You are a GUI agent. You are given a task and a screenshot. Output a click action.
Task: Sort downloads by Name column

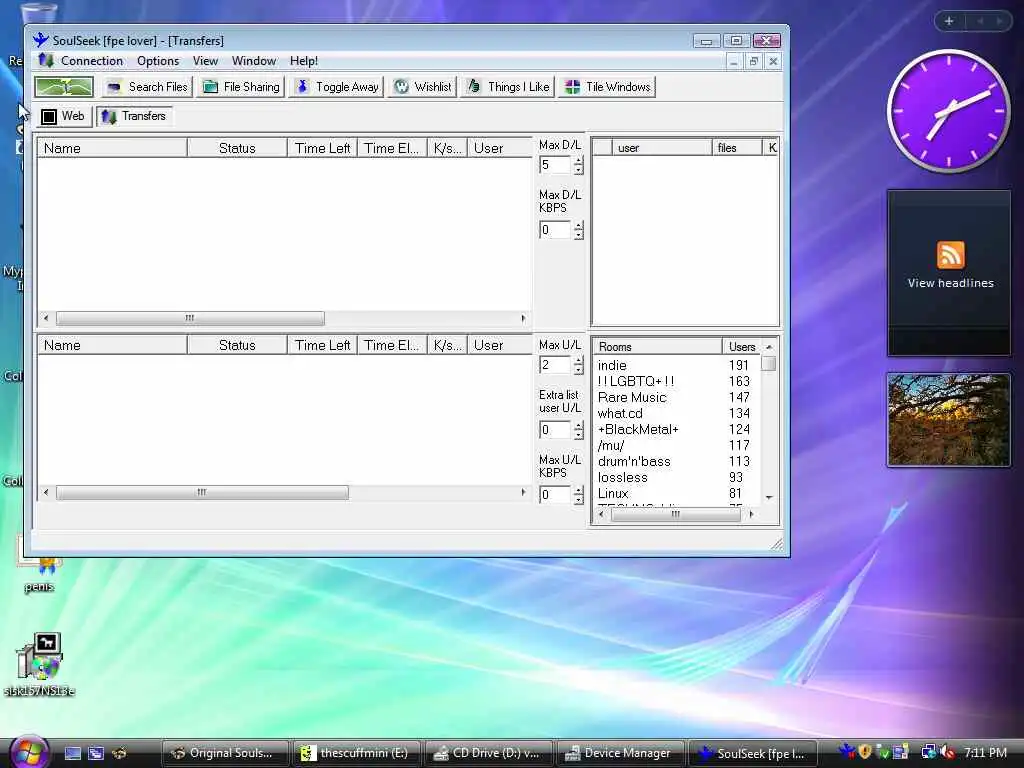[x=112, y=148]
